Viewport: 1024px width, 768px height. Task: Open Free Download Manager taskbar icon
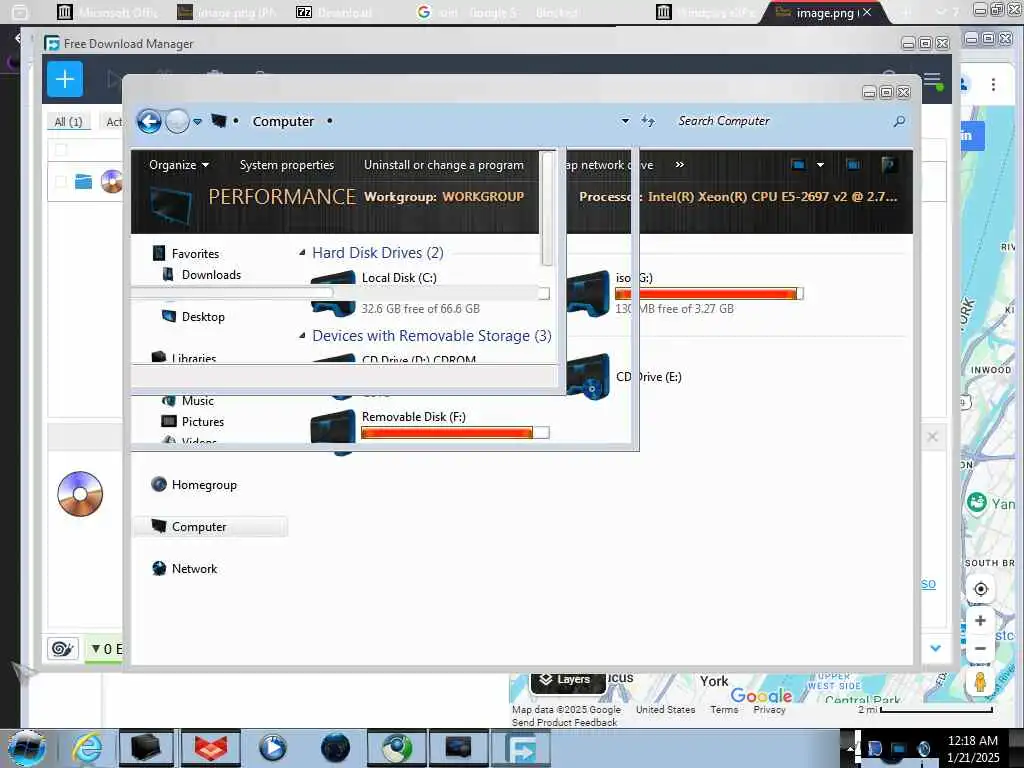click(x=520, y=748)
